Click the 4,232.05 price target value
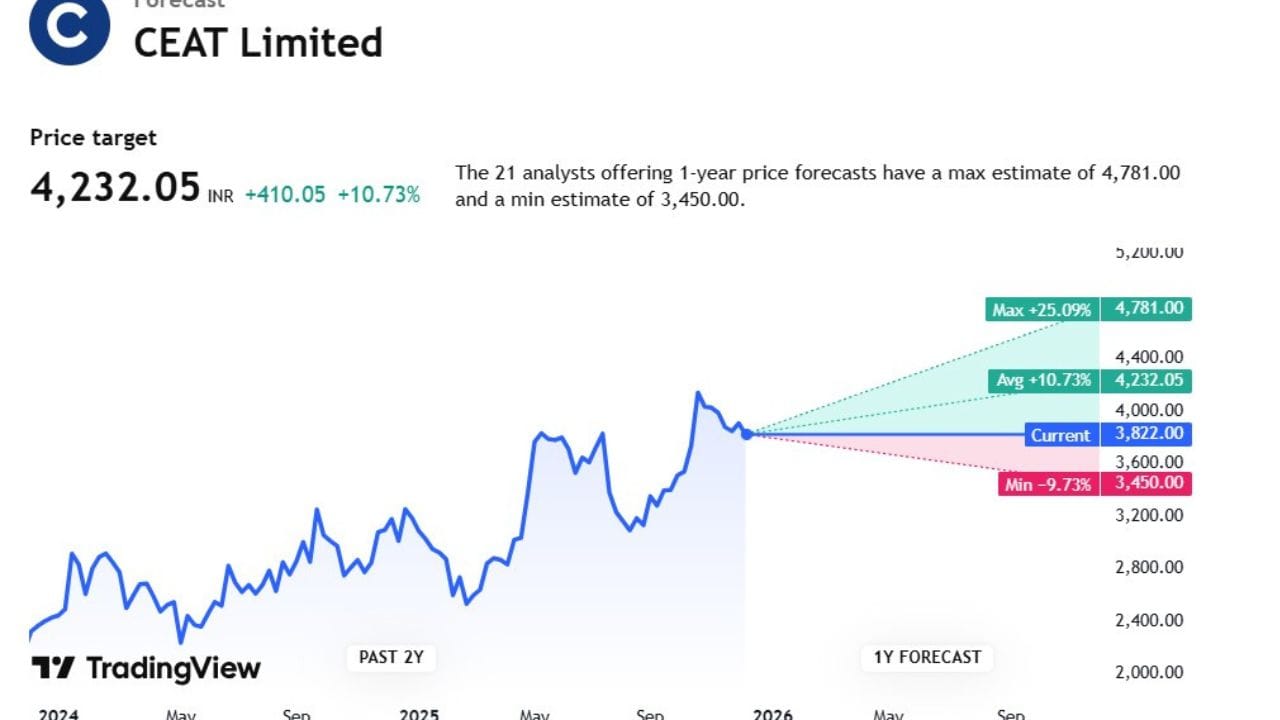This screenshot has height=720, width=1280. click(x=115, y=188)
